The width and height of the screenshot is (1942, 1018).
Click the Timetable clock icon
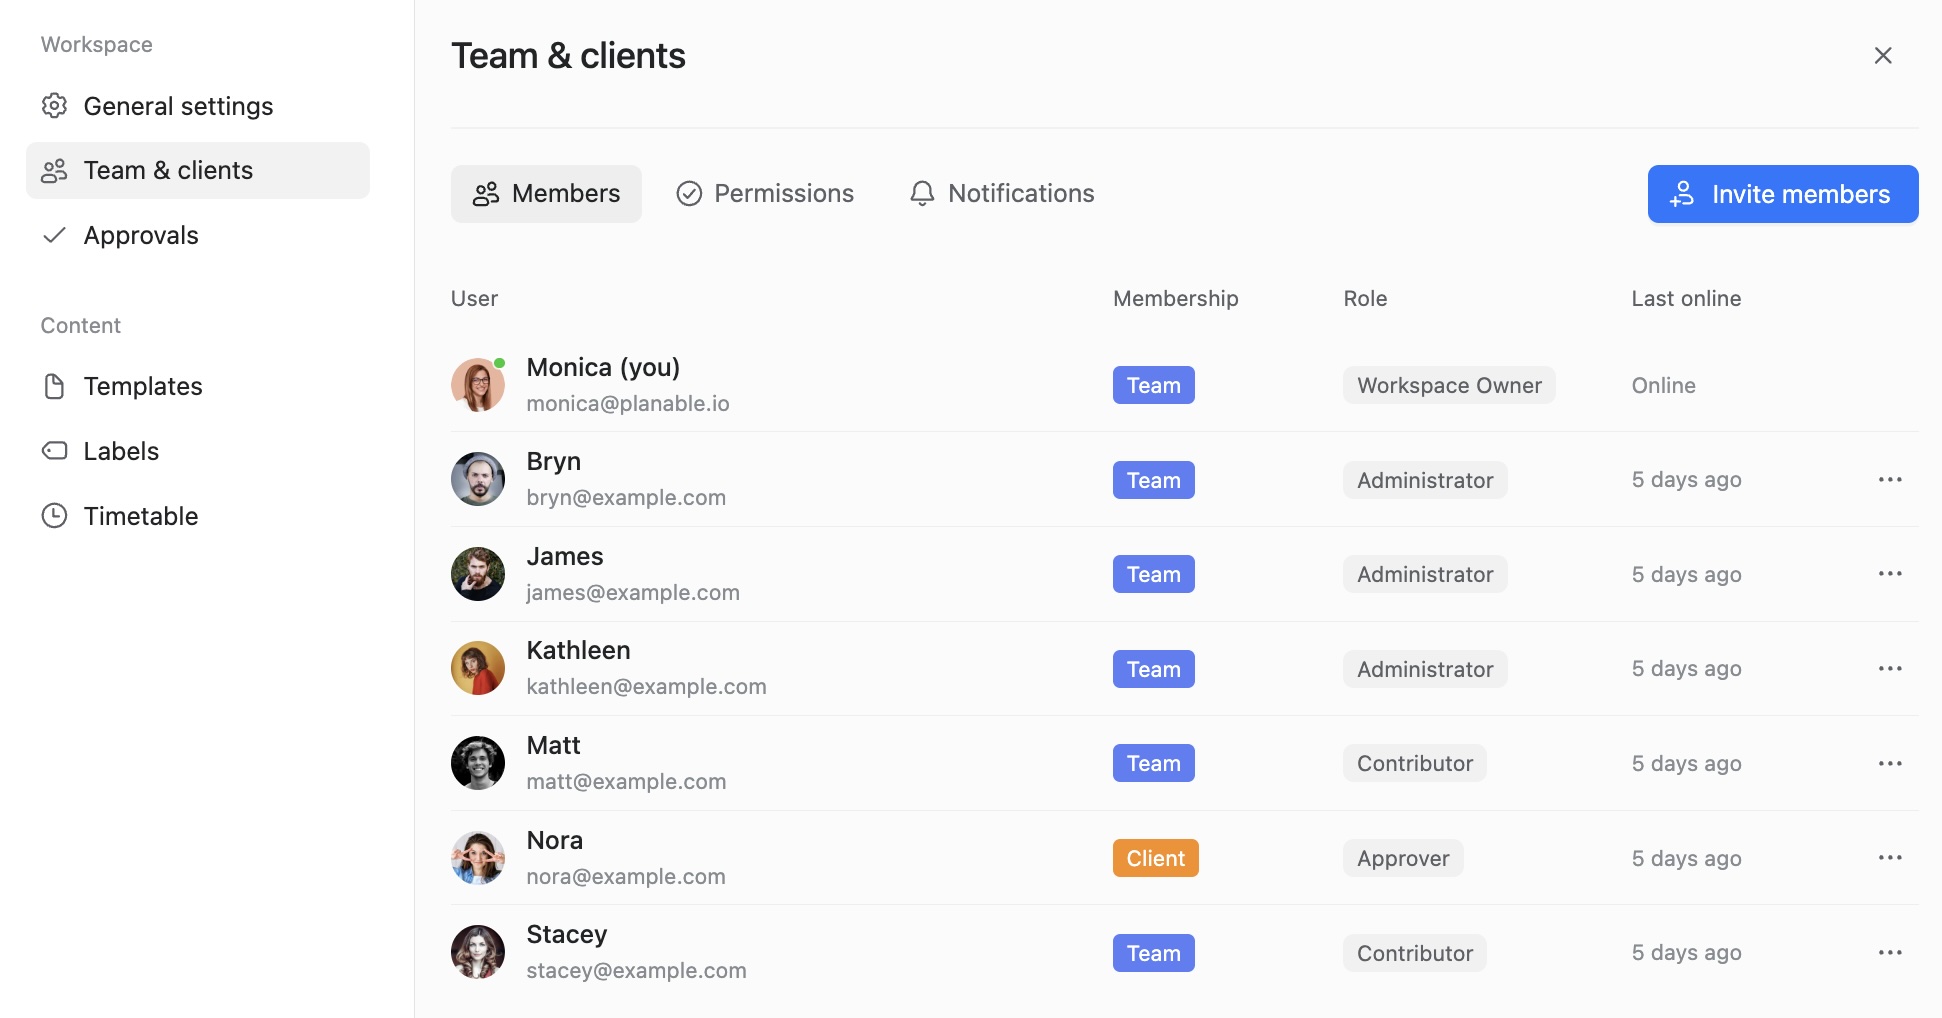click(54, 516)
